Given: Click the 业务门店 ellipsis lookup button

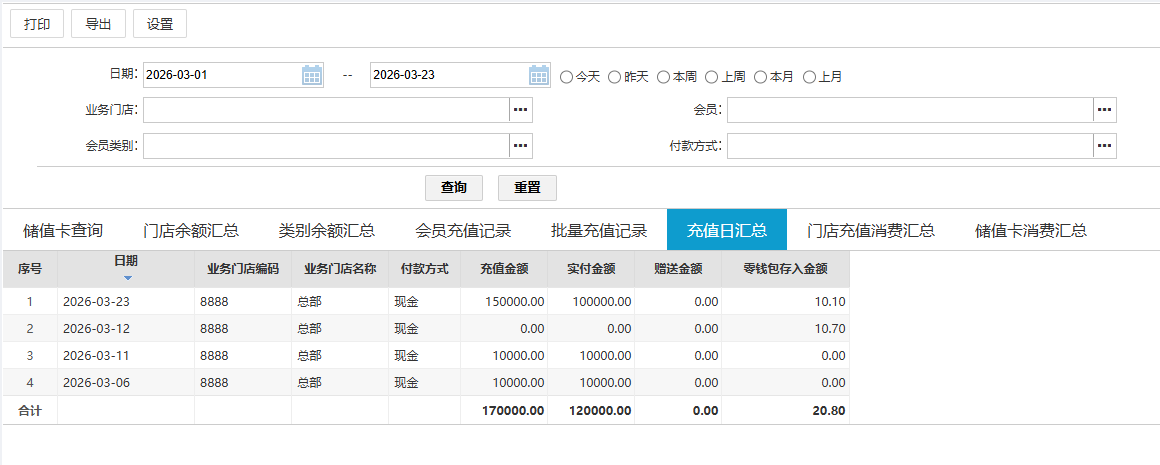Looking at the screenshot, I should (x=520, y=110).
